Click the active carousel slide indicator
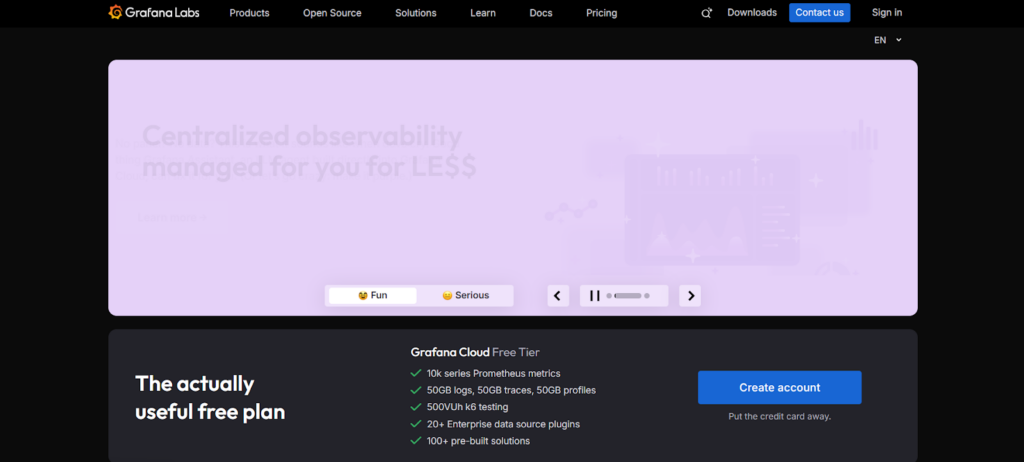Screen dimensions: 1024x462 point(627,296)
